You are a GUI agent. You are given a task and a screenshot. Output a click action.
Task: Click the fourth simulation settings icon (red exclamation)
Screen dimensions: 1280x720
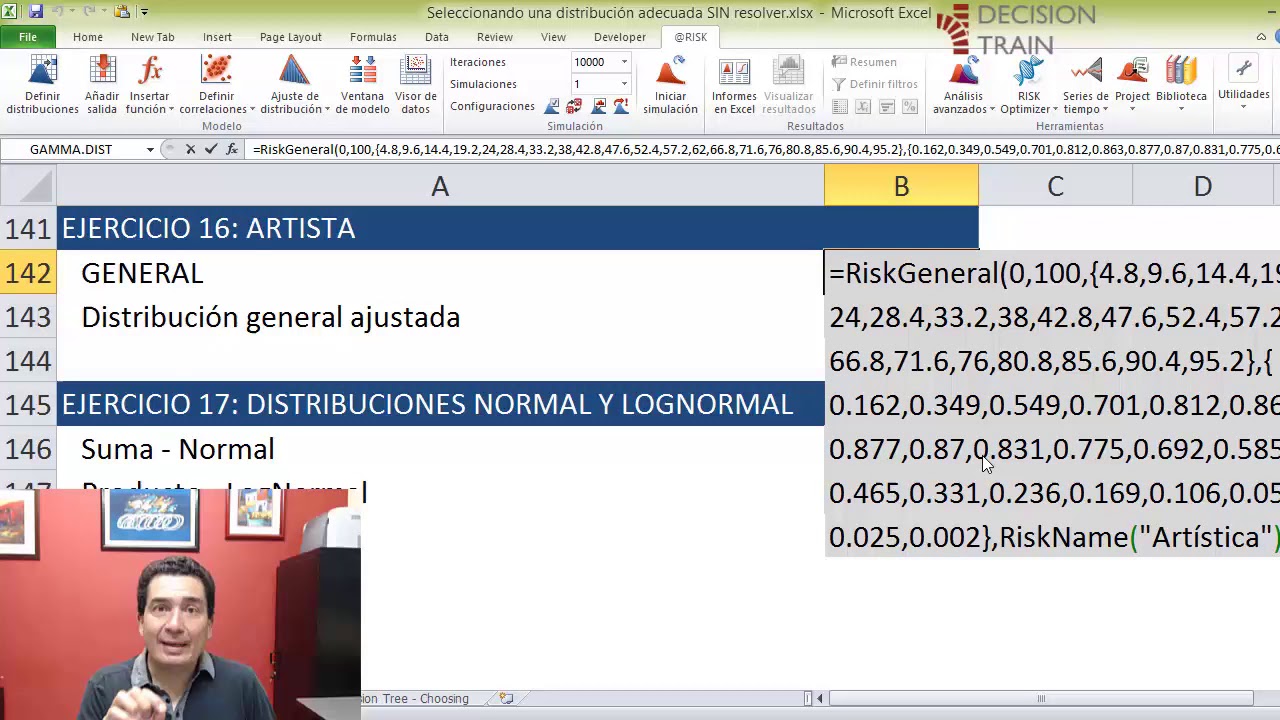621,106
